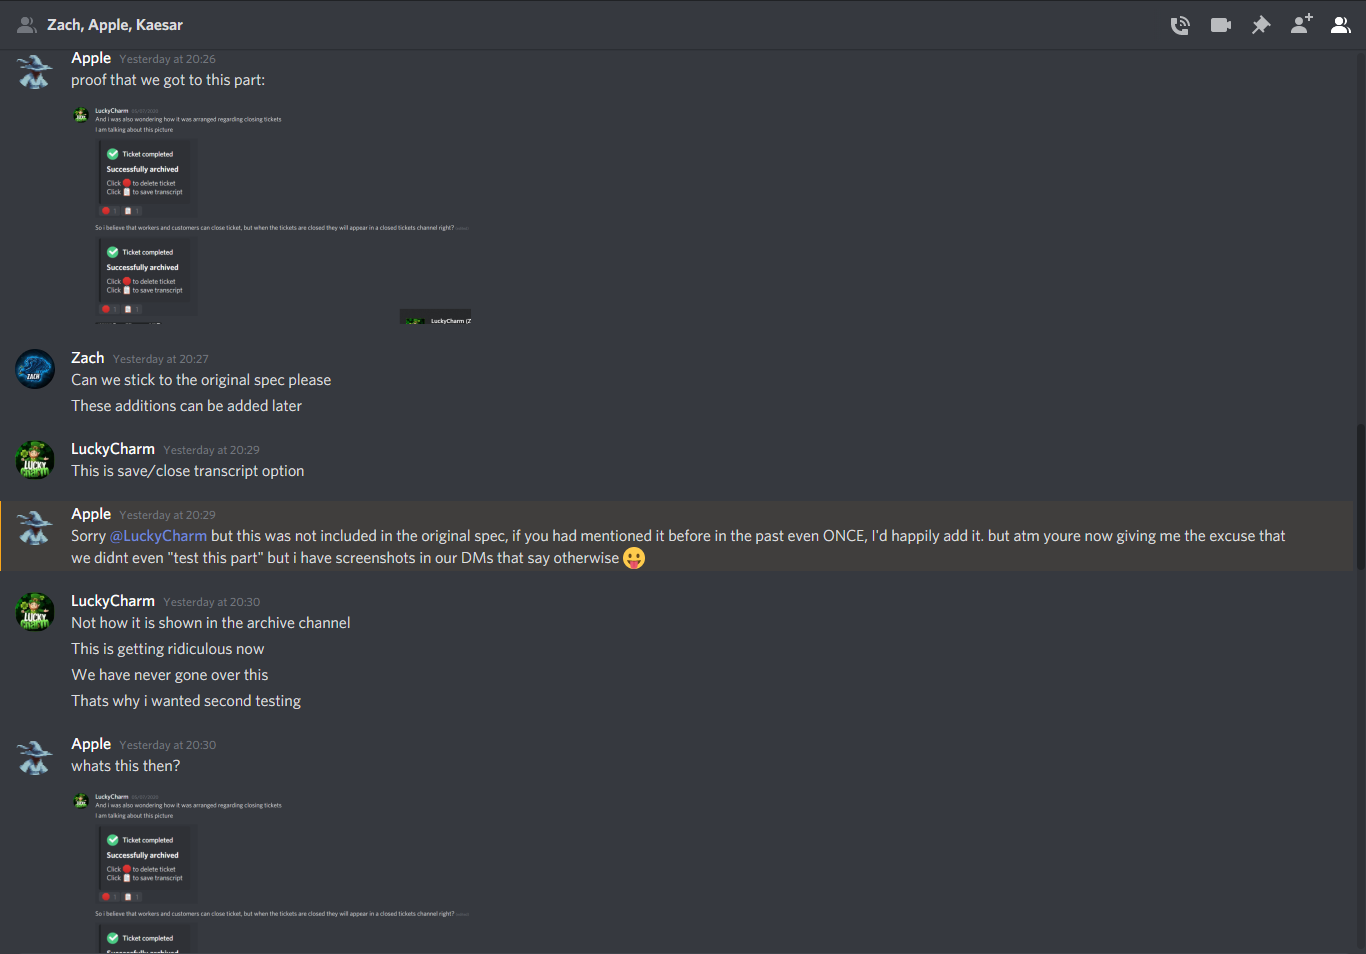Click the Apple username at 20:29
Image resolution: width=1366 pixels, height=954 pixels.
[91, 514]
